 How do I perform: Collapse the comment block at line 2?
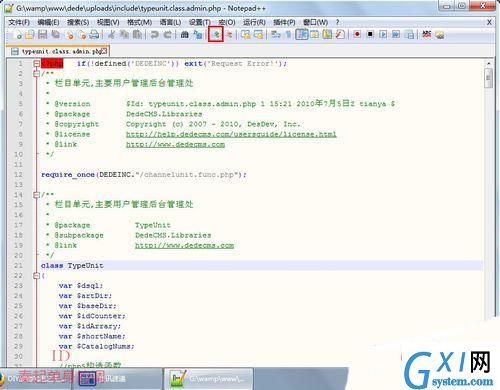[x=36, y=74]
